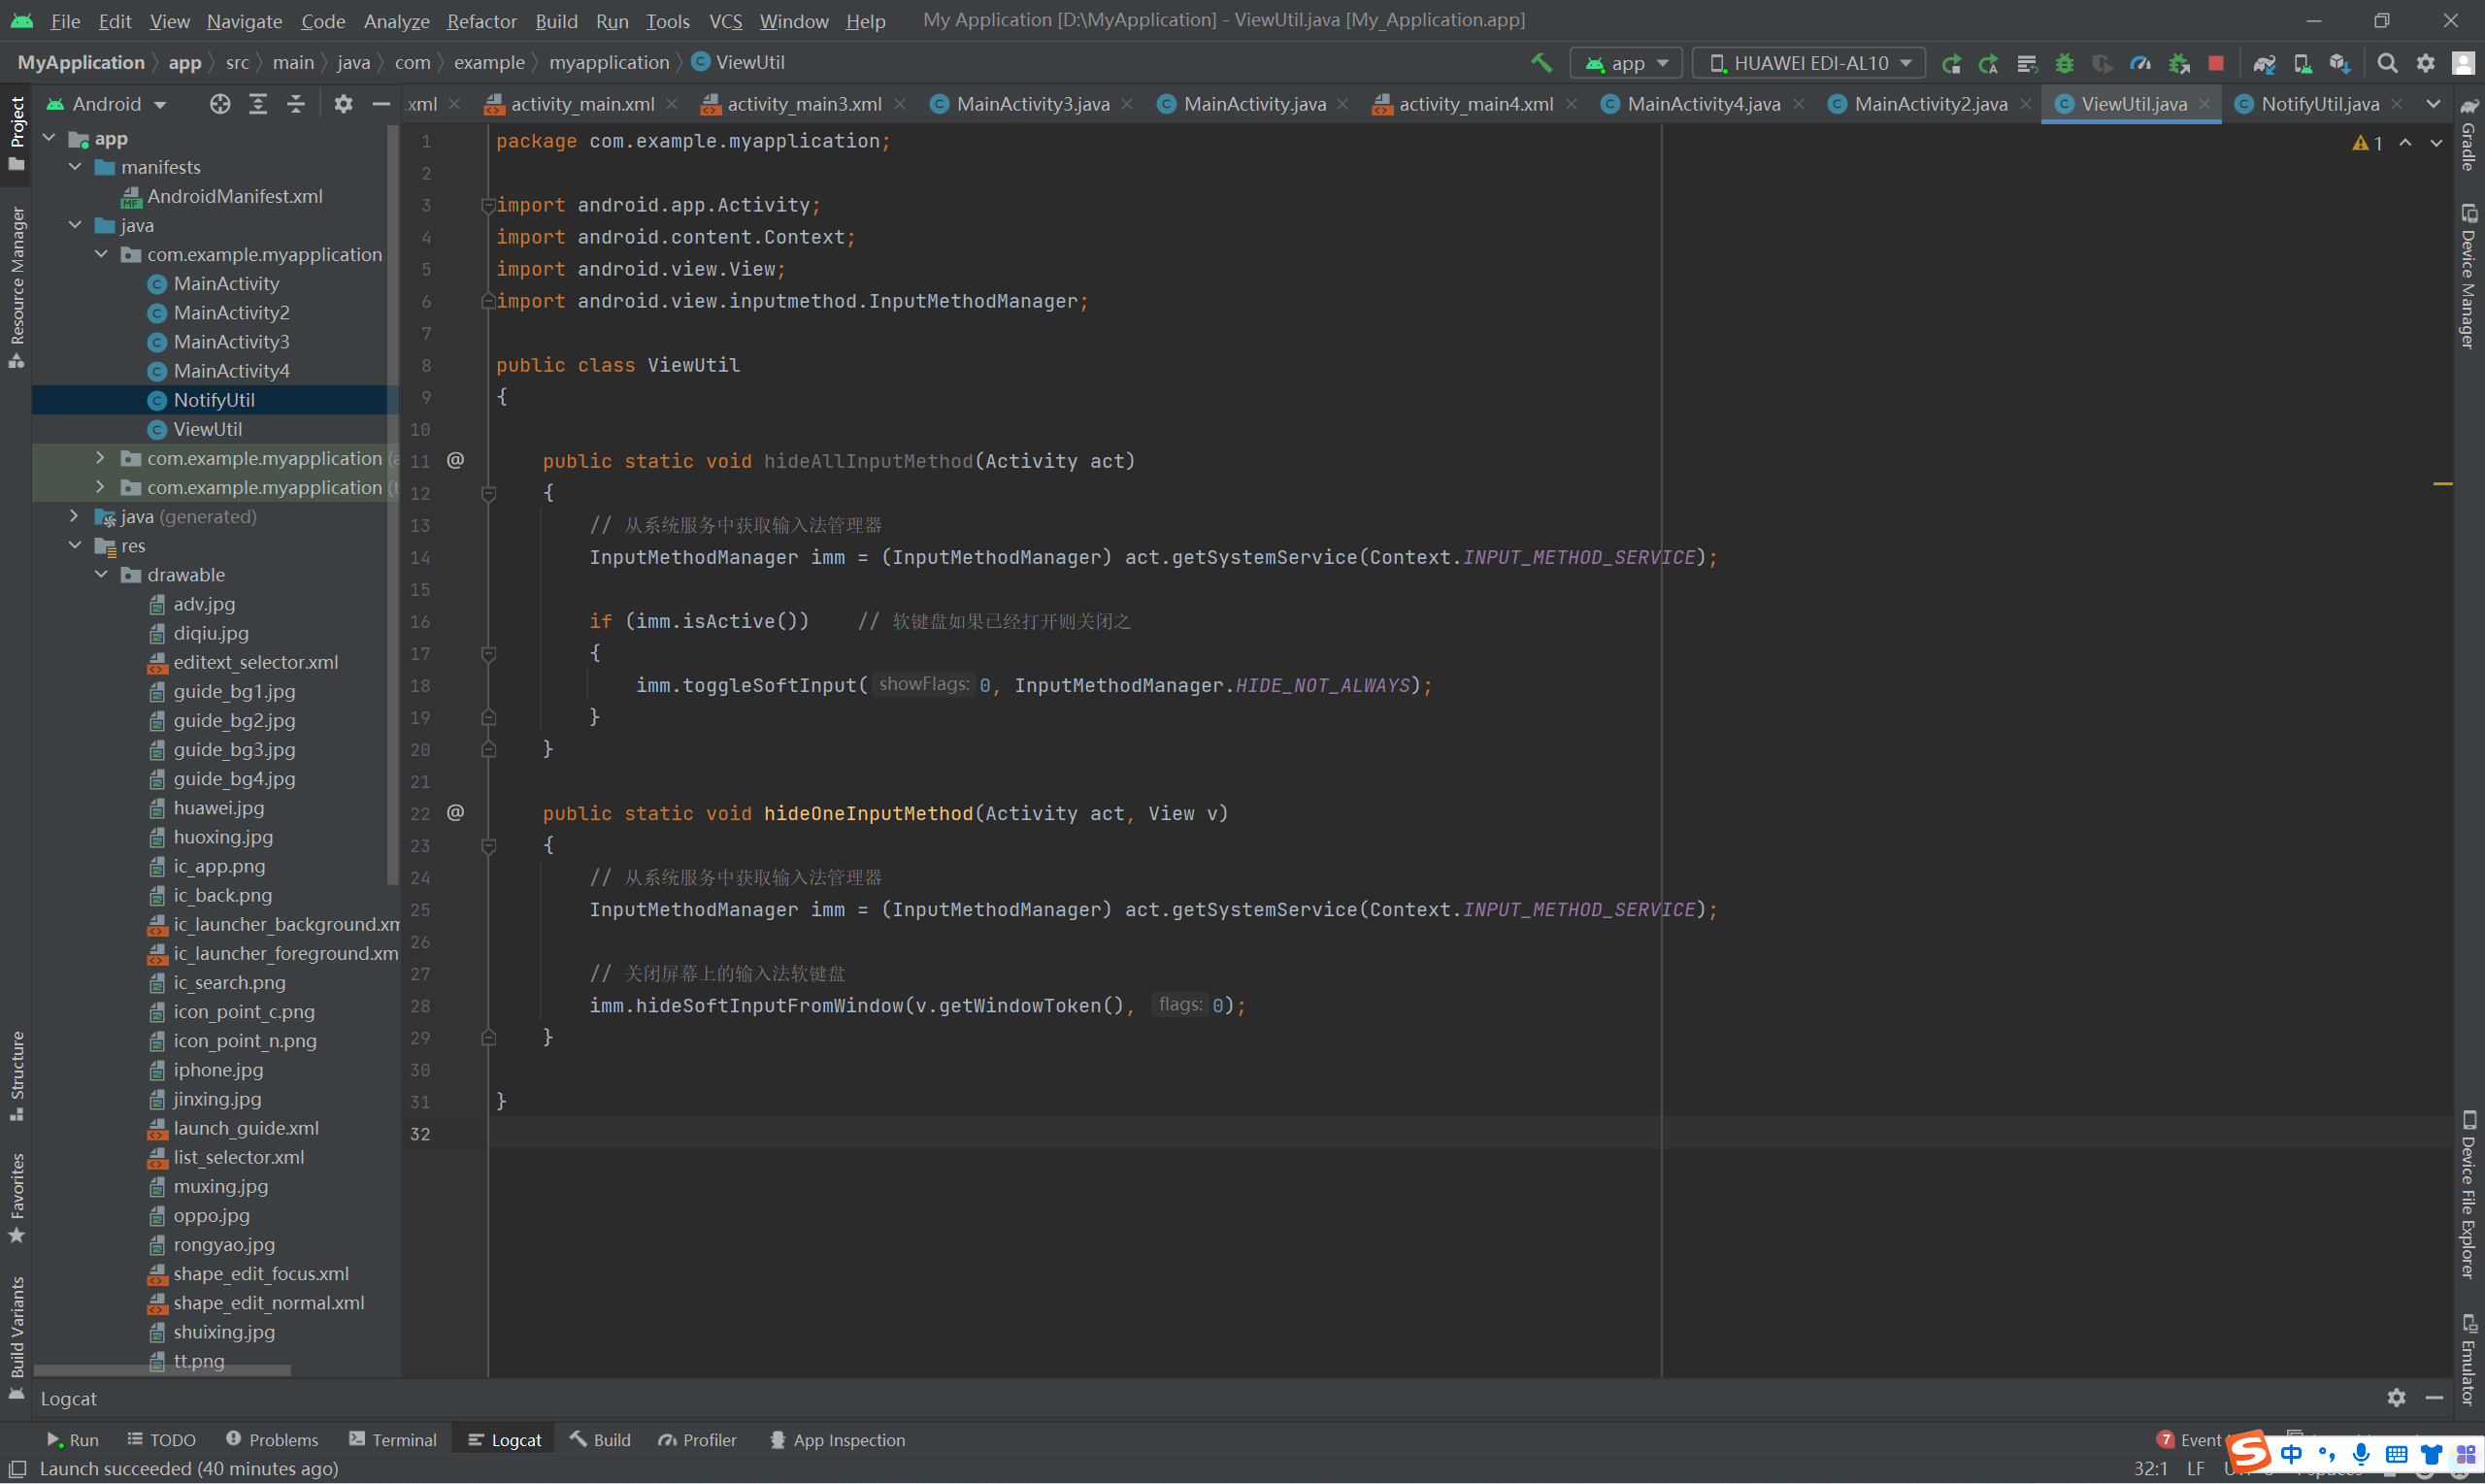Toggle the Structure tool window

(x=17, y=1074)
